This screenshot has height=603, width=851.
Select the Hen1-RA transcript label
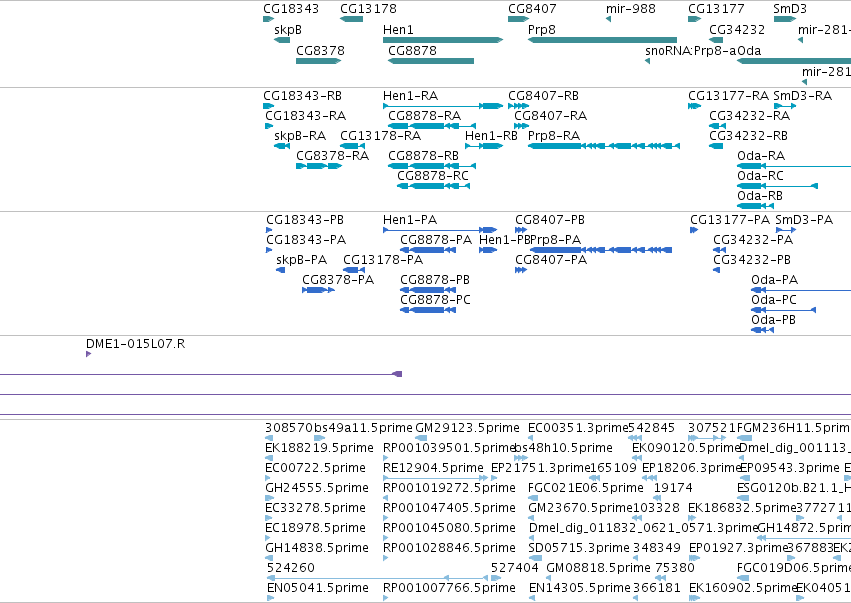pos(410,96)
